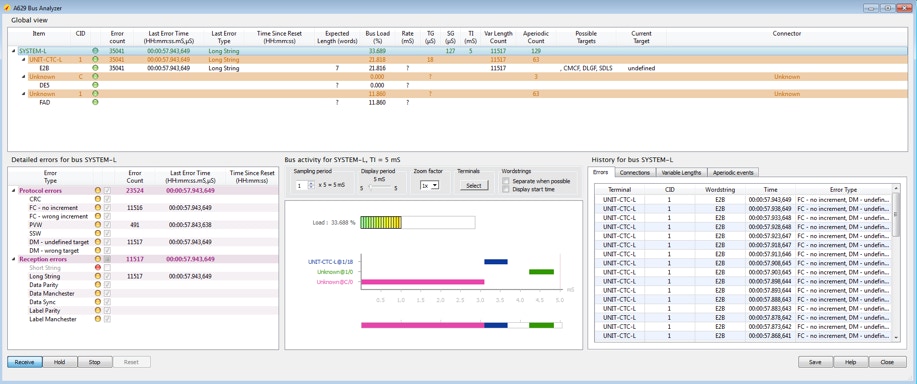Click orange icon next to Data Parity
The image size is (917, 384).
click(98, 285)
